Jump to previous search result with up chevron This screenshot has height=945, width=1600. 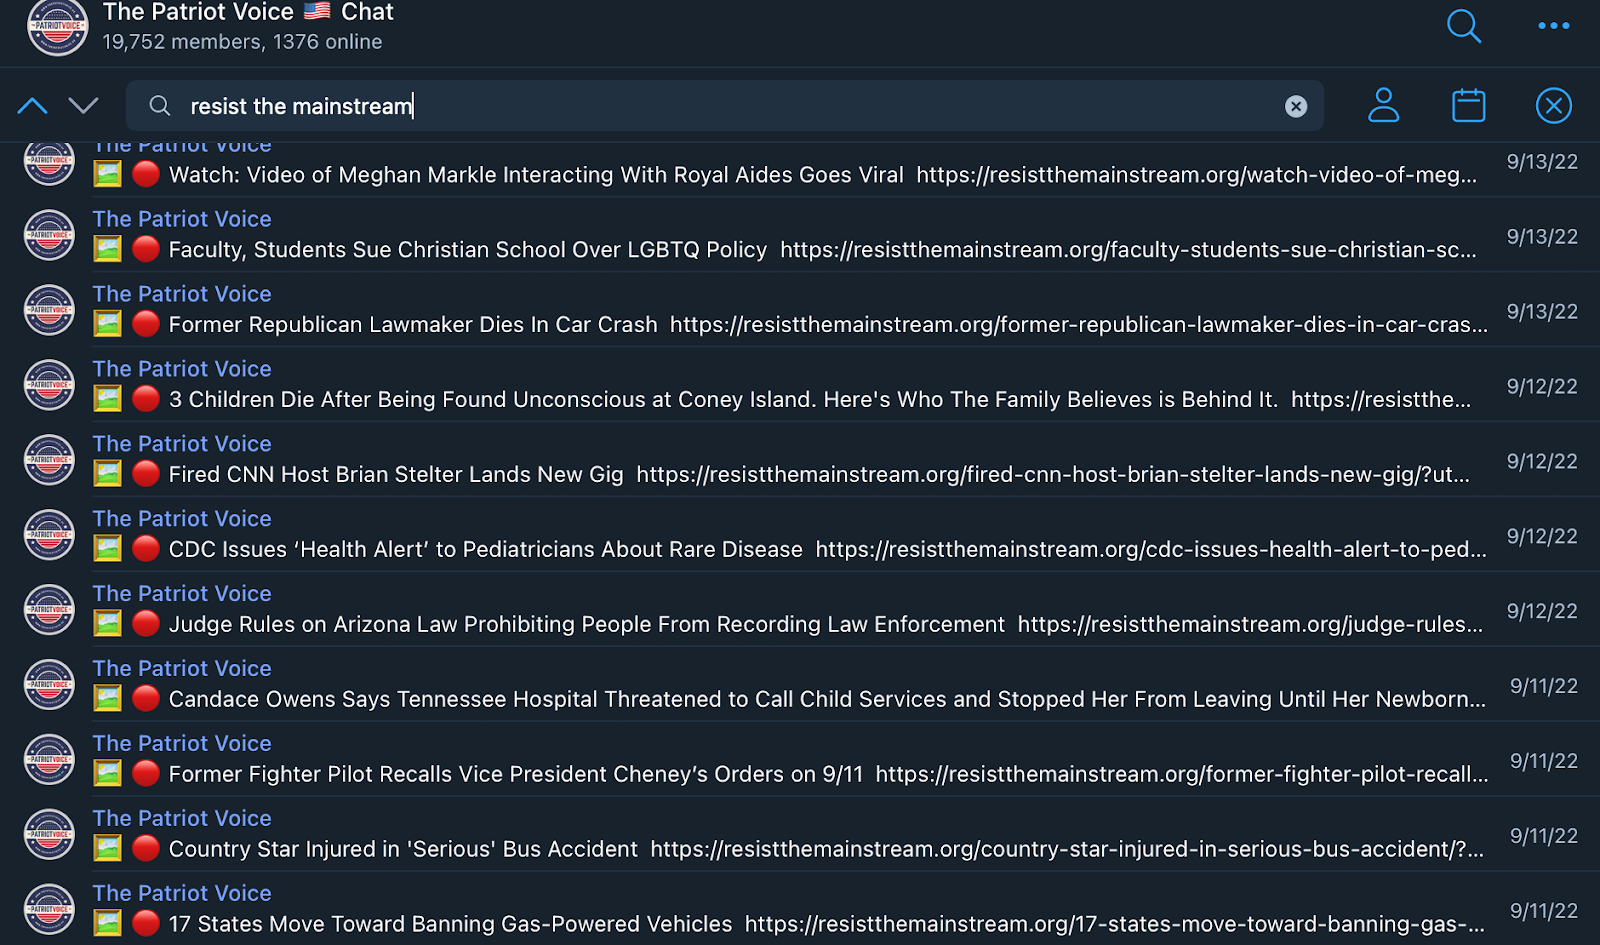click(x=32, y=105)
